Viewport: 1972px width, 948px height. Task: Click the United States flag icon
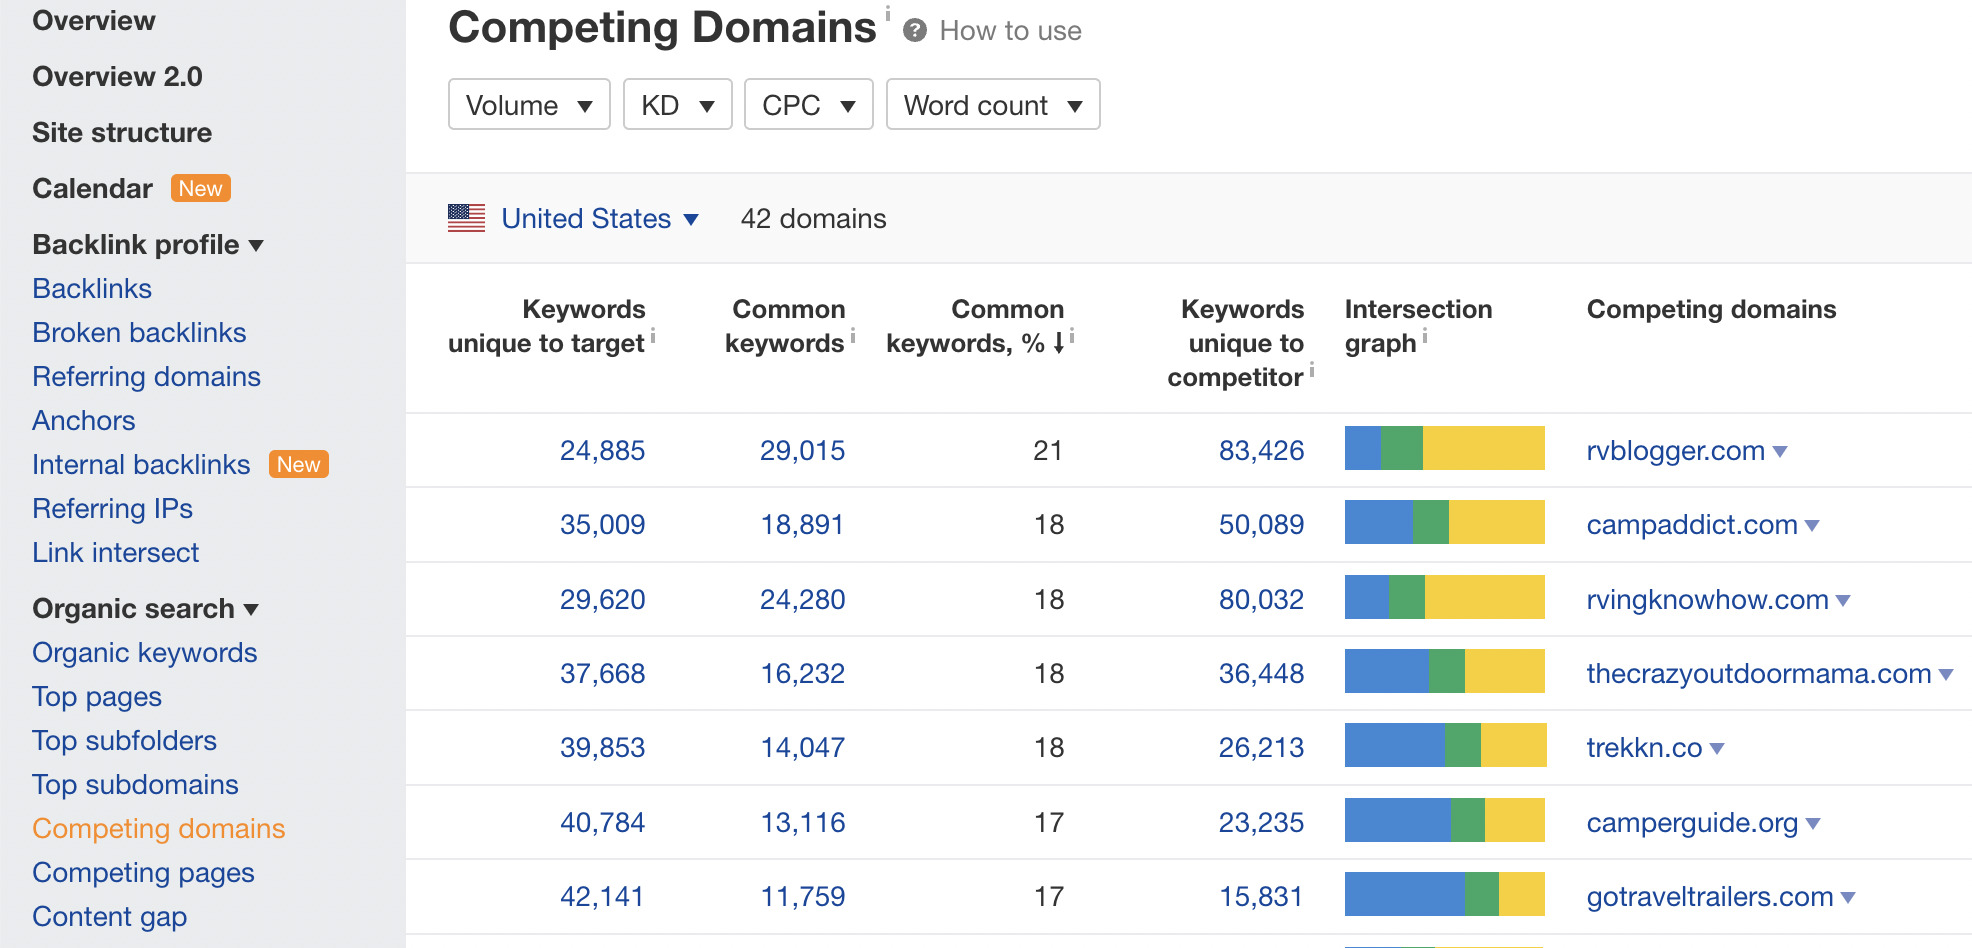tap(466, 218)
